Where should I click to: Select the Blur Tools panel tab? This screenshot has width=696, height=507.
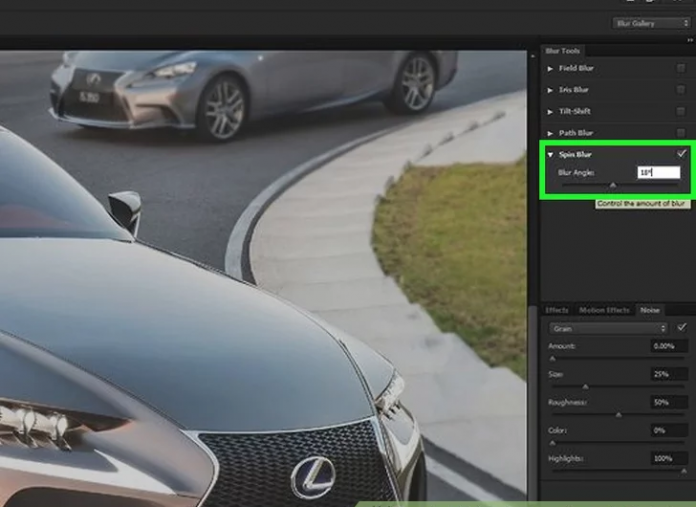(x=562, y=51)
